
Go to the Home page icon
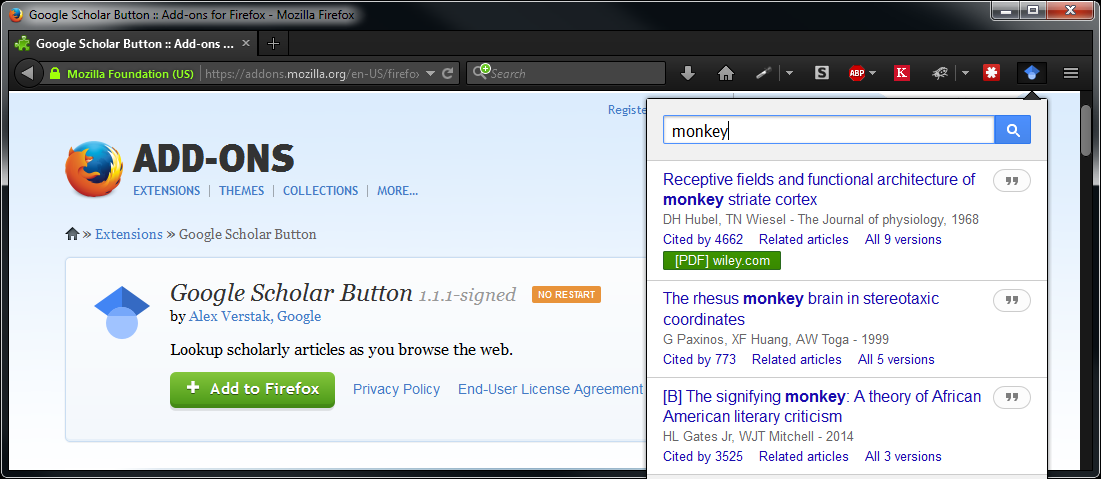pyautogui.click(x=725, y=73)
